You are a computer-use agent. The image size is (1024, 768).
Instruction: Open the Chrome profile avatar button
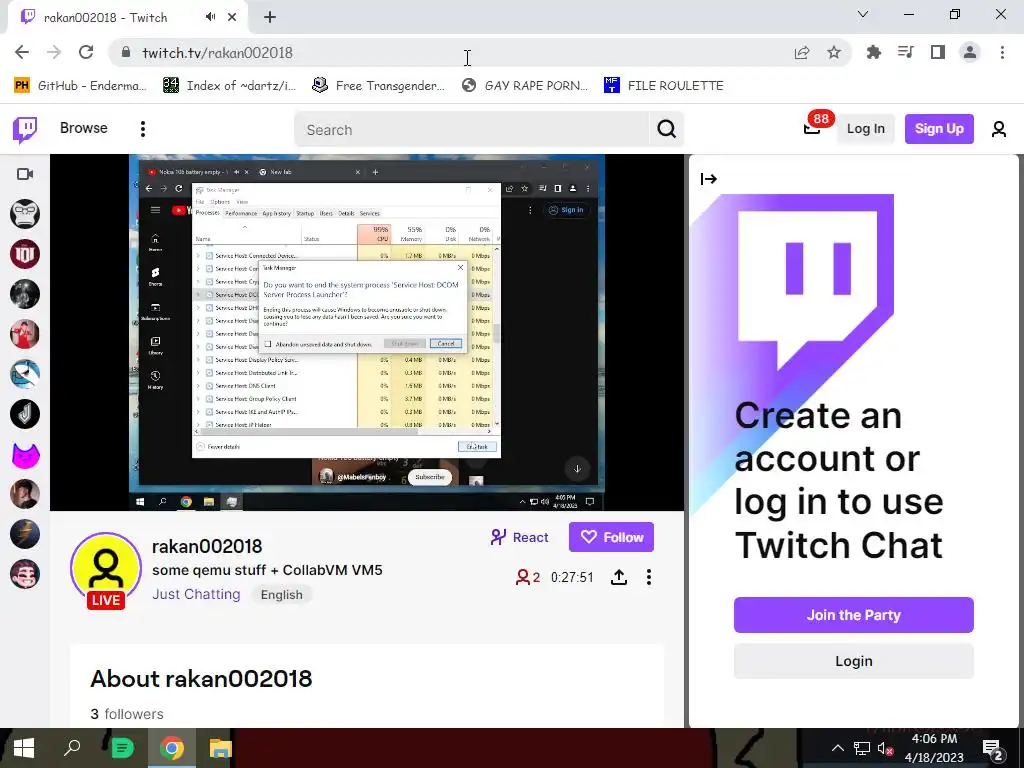tap(970, 52)
